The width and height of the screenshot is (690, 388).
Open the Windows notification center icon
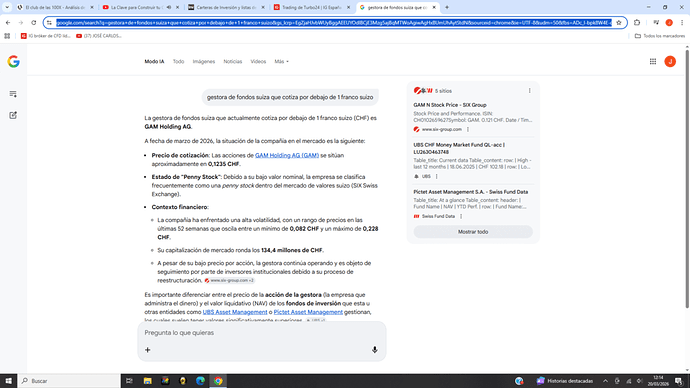tap(679, 381)
